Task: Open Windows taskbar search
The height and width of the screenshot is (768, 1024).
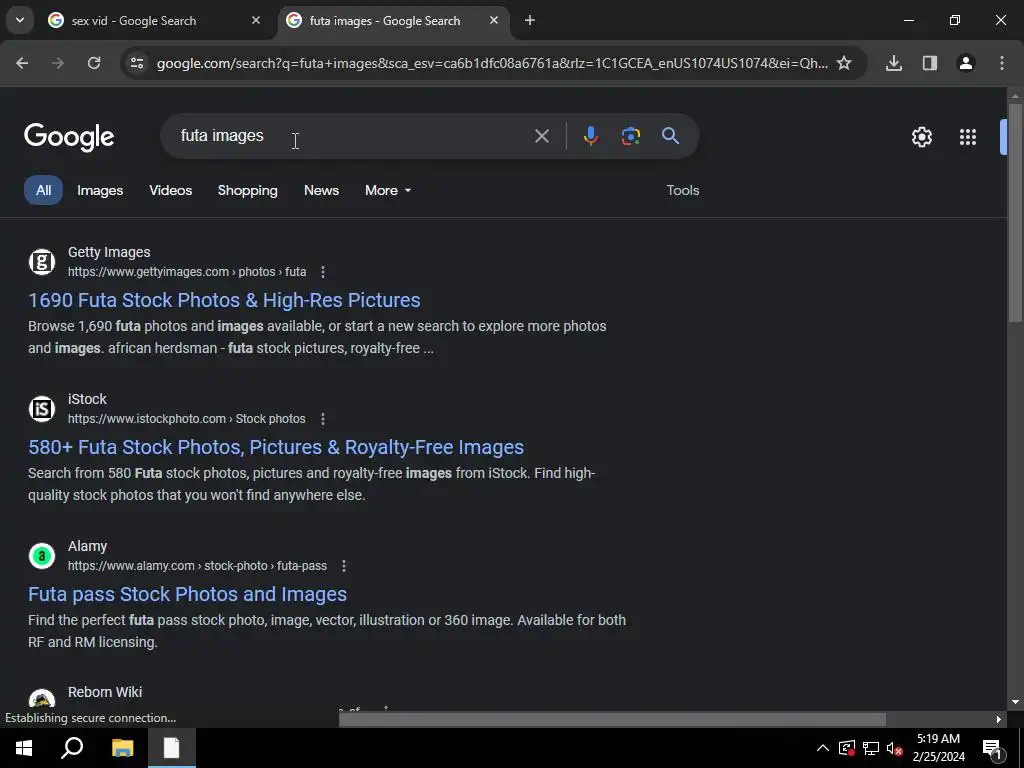Action: (x=72, y=748)
